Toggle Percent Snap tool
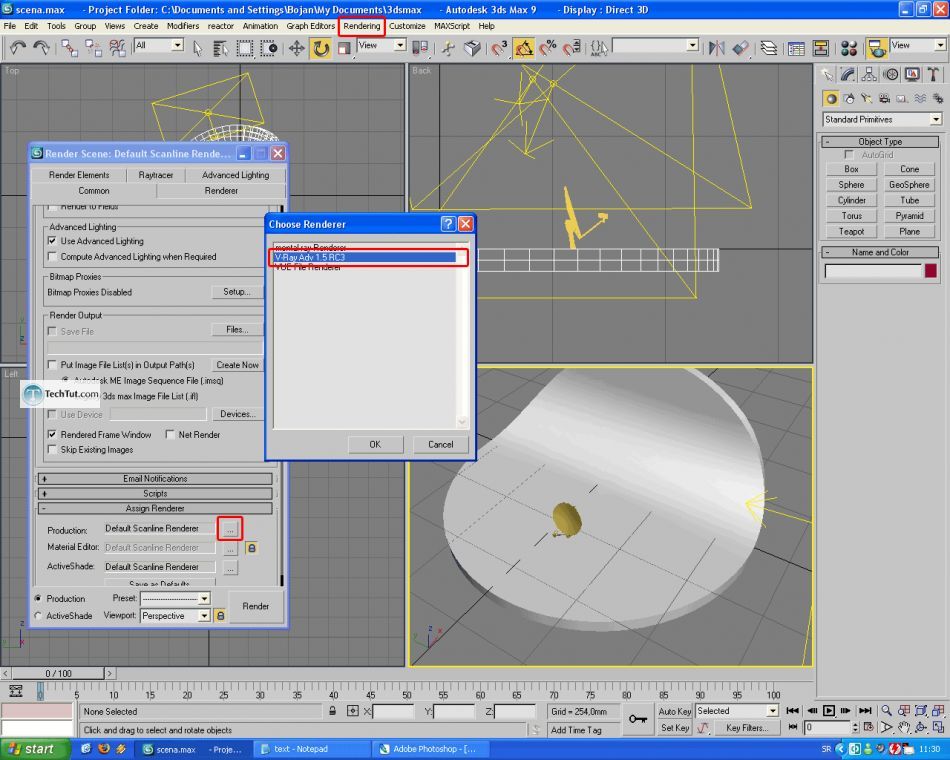 point(548,48)
